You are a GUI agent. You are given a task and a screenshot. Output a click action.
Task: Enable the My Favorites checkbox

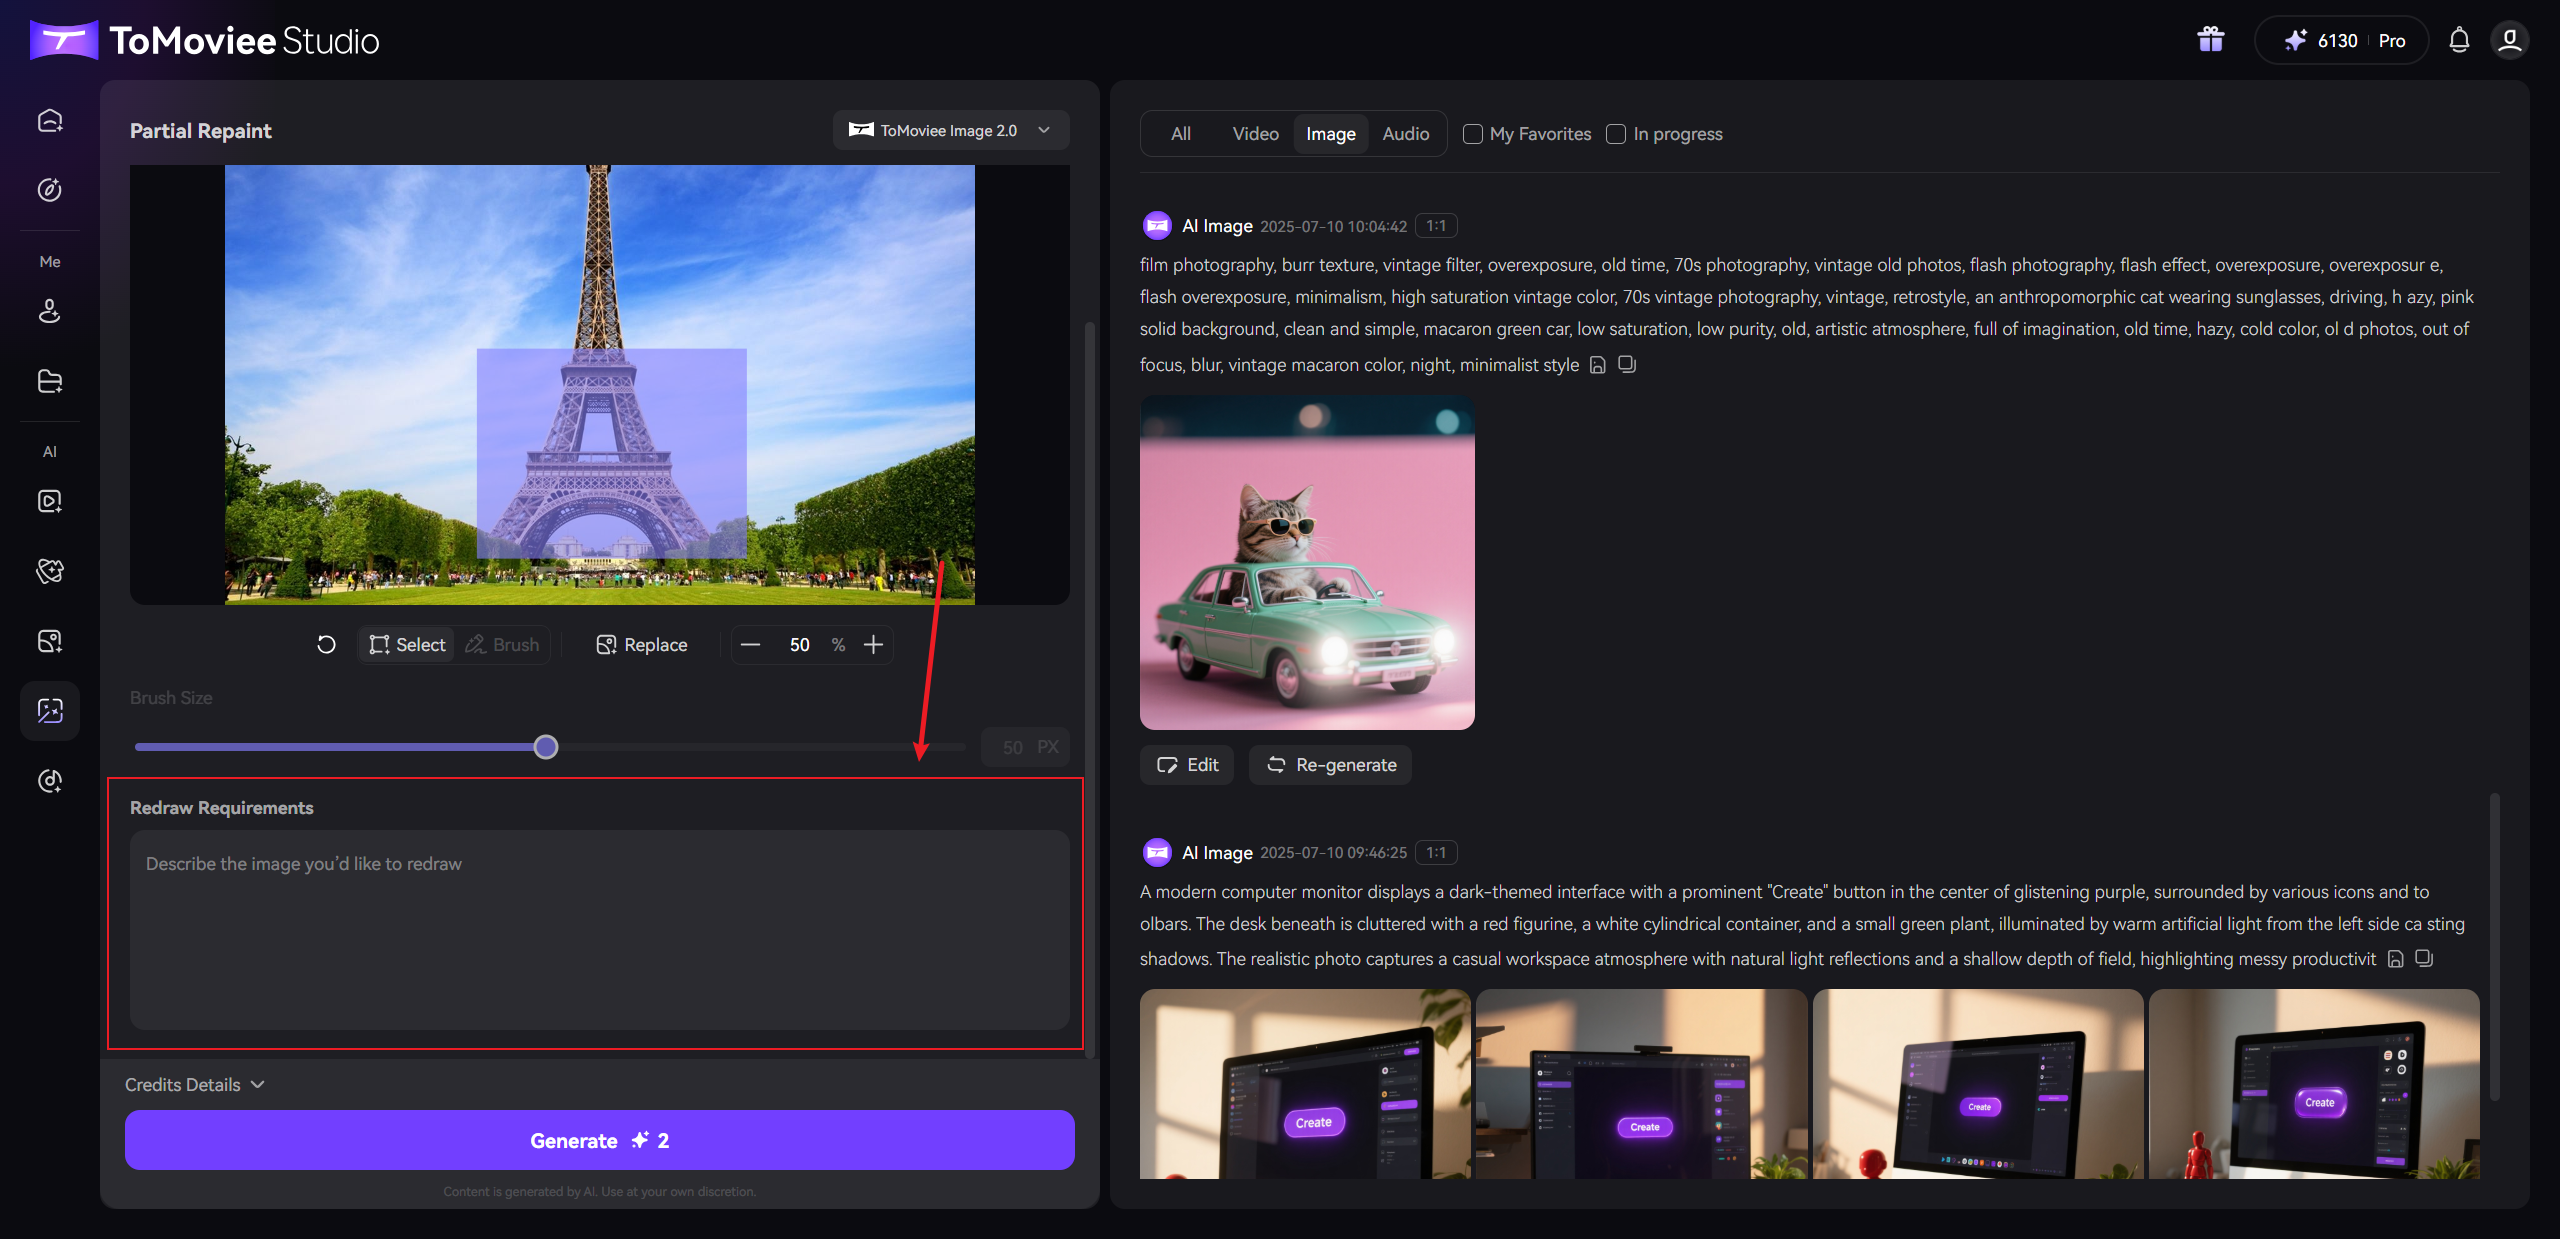[x=1472, y=134]
